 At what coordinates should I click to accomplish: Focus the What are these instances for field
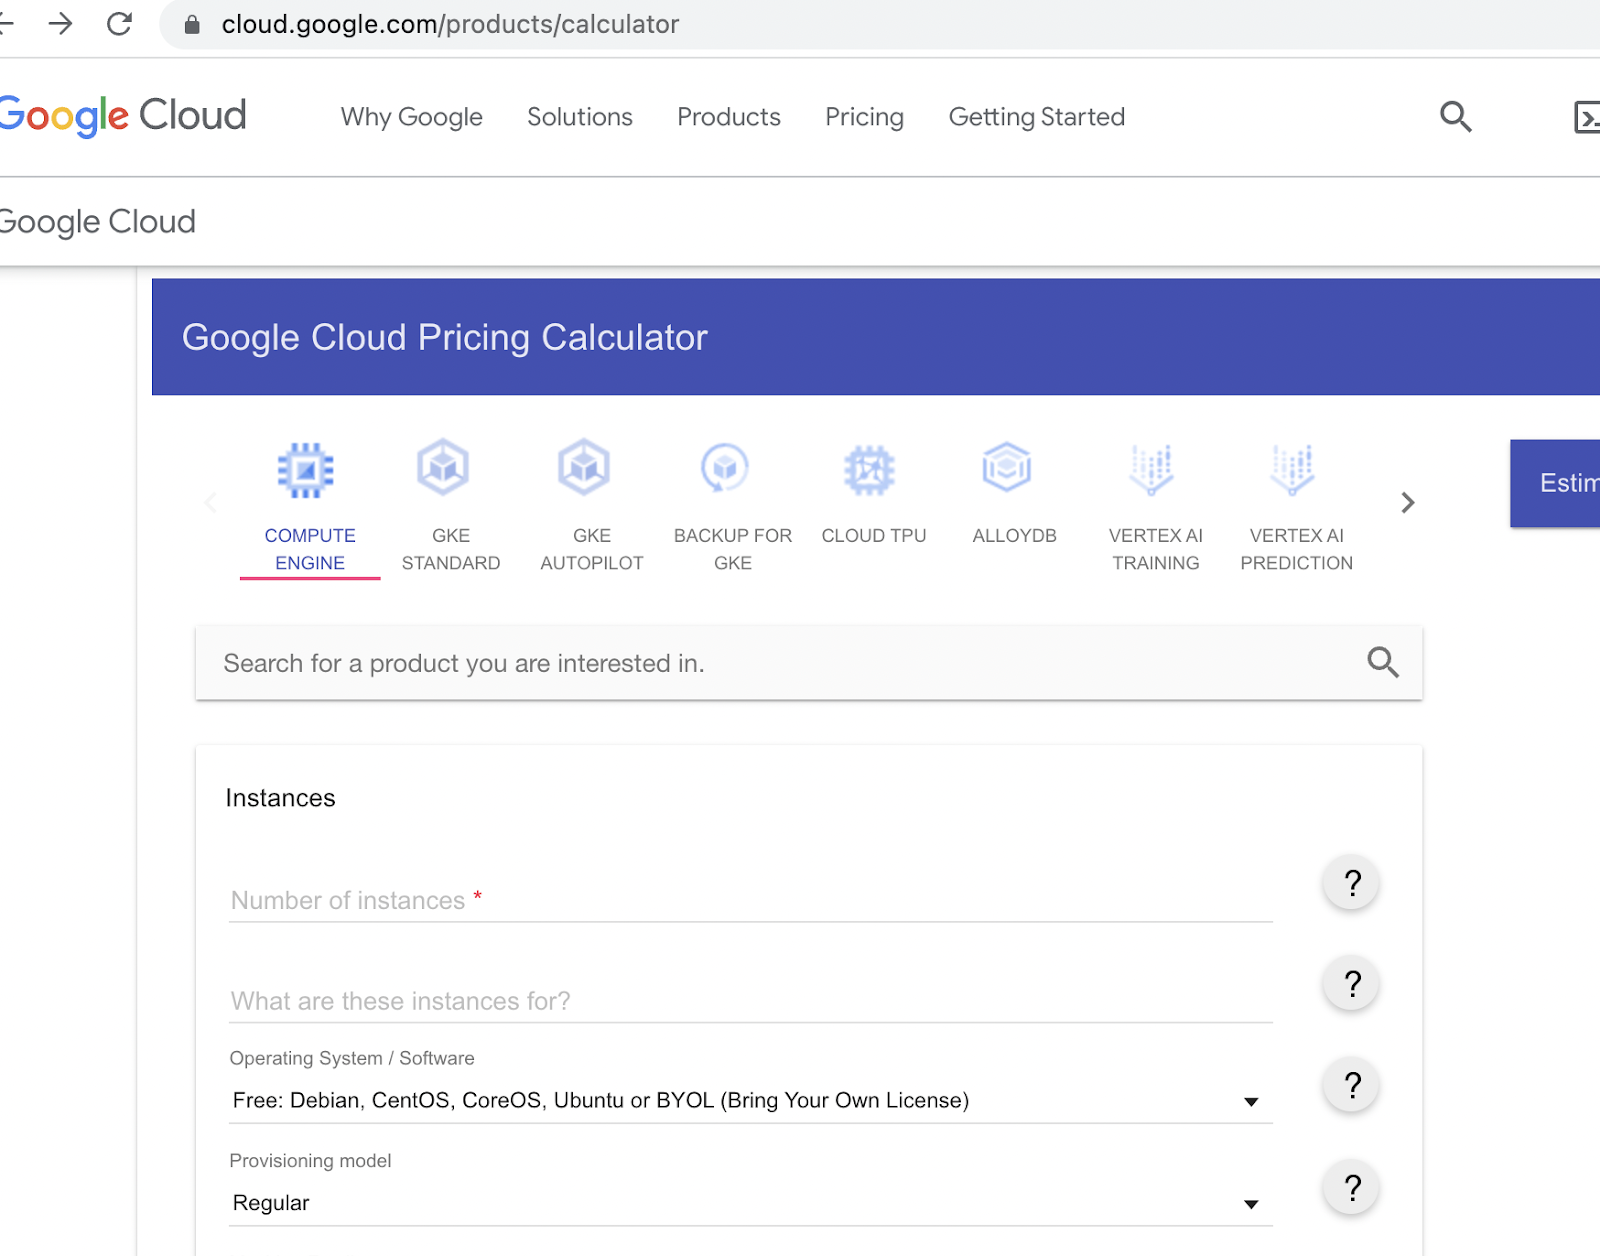751,1000
